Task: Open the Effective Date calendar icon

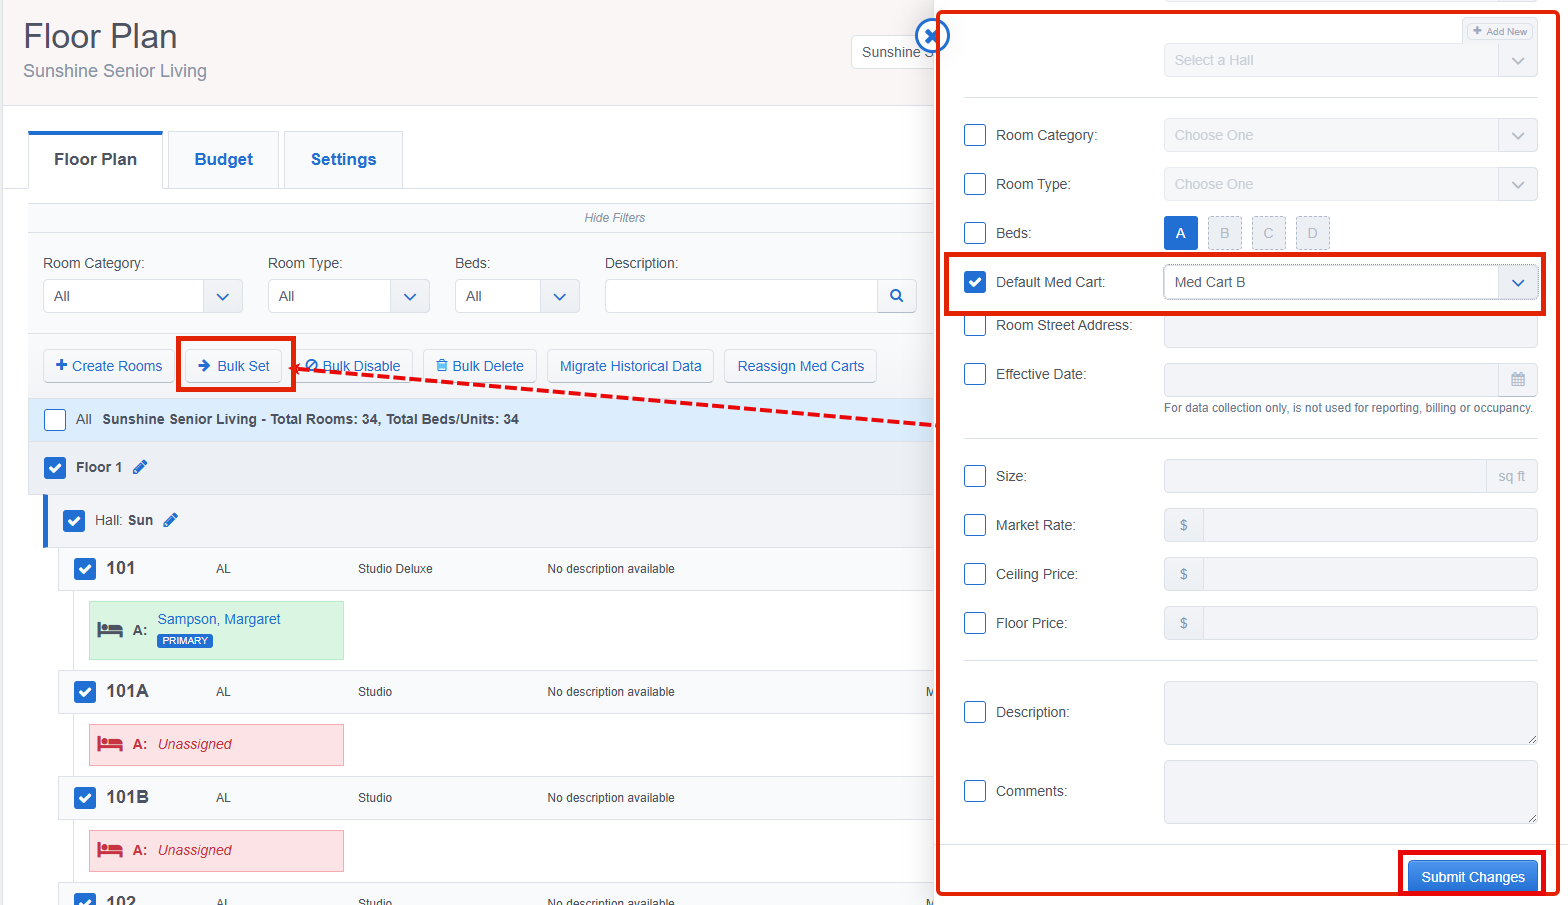Action: 1518,380
